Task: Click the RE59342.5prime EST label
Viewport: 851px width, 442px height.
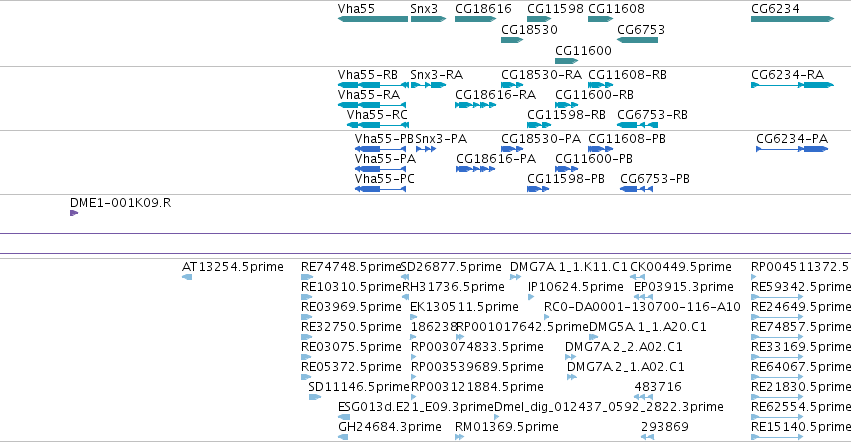Action: 801,286
